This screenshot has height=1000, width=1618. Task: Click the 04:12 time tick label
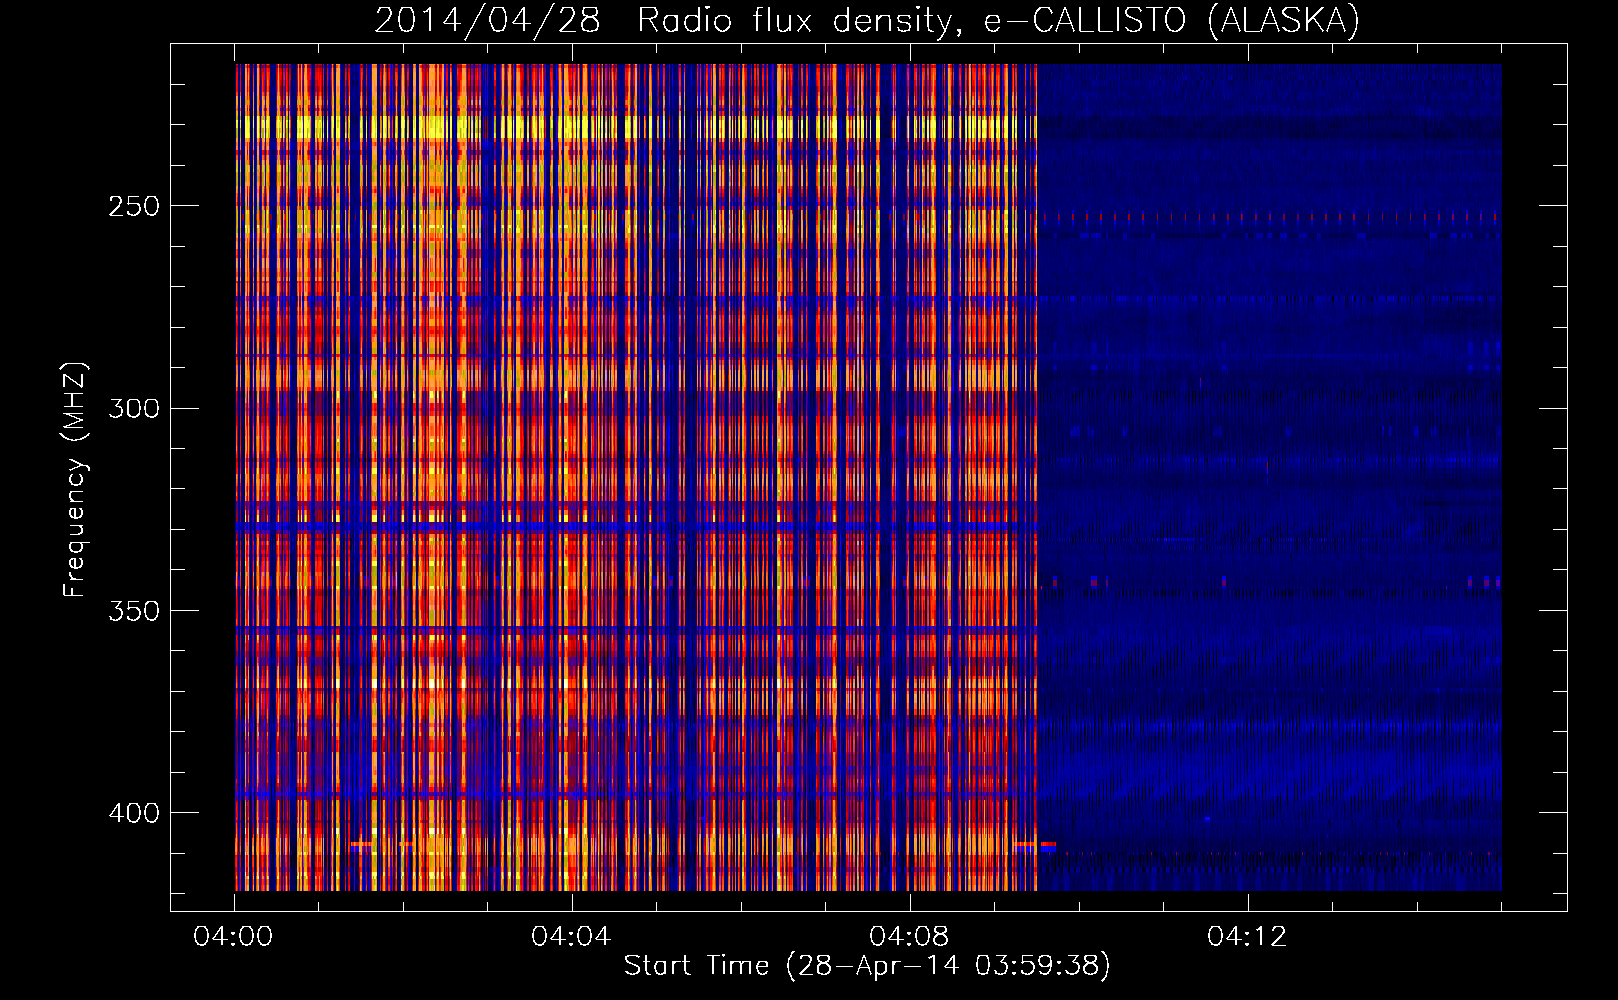[1247, 936]
